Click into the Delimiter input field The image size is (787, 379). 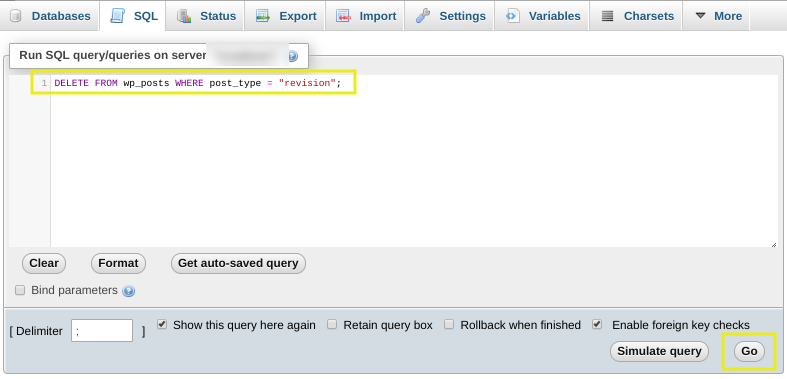(102, 331)
